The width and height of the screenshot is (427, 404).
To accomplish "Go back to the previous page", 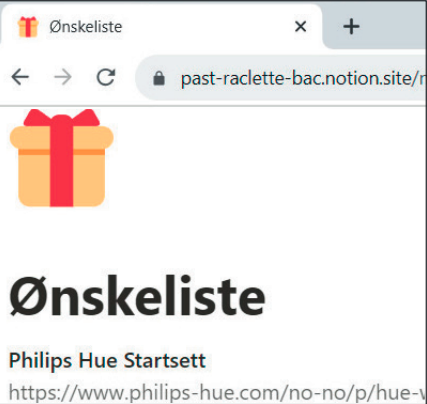I will click(20, 77).
